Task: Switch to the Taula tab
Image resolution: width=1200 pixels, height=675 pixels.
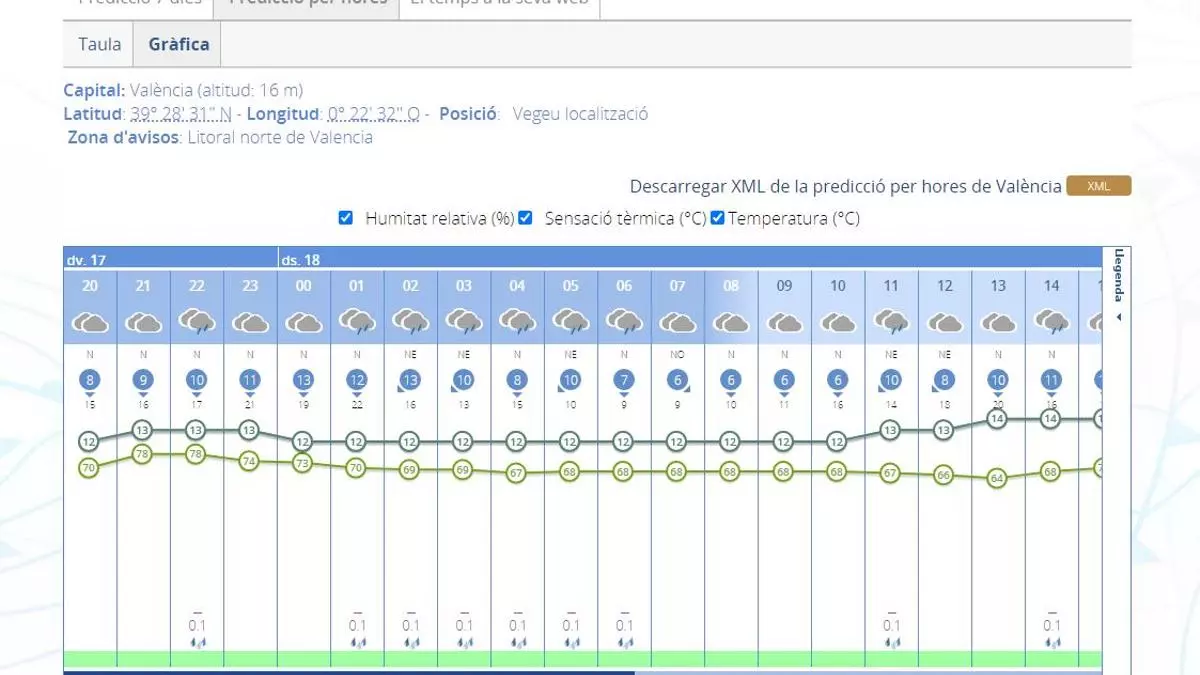Action: tap(100, 44)
